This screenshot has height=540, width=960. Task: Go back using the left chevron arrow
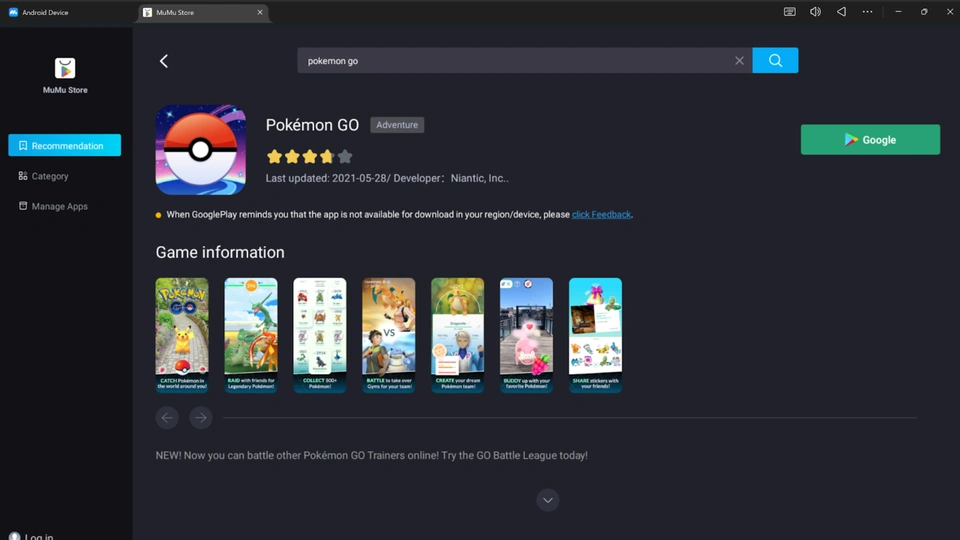[x=163, y=61]
